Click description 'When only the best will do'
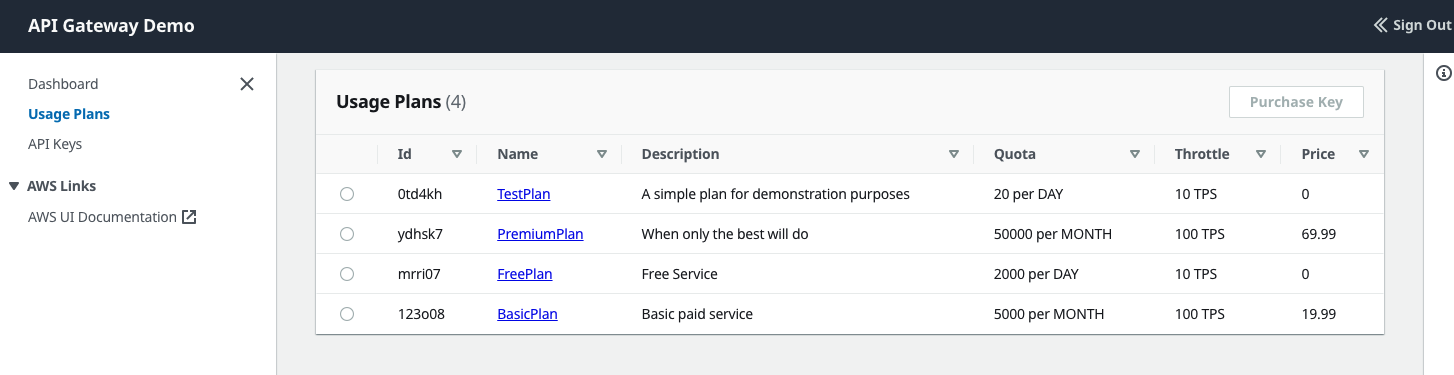The width and height of the screenshot is (1454, 375). pos(725,234)
